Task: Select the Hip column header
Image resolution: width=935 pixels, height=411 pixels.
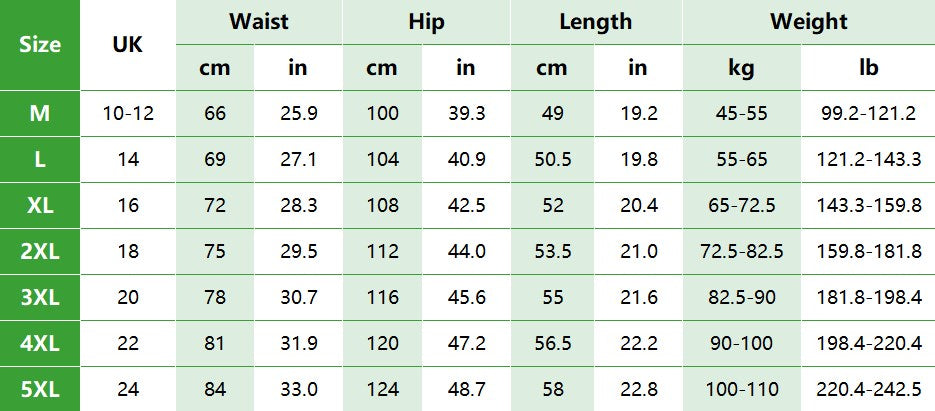Action: pyautogui.click(x=427, y=22)
